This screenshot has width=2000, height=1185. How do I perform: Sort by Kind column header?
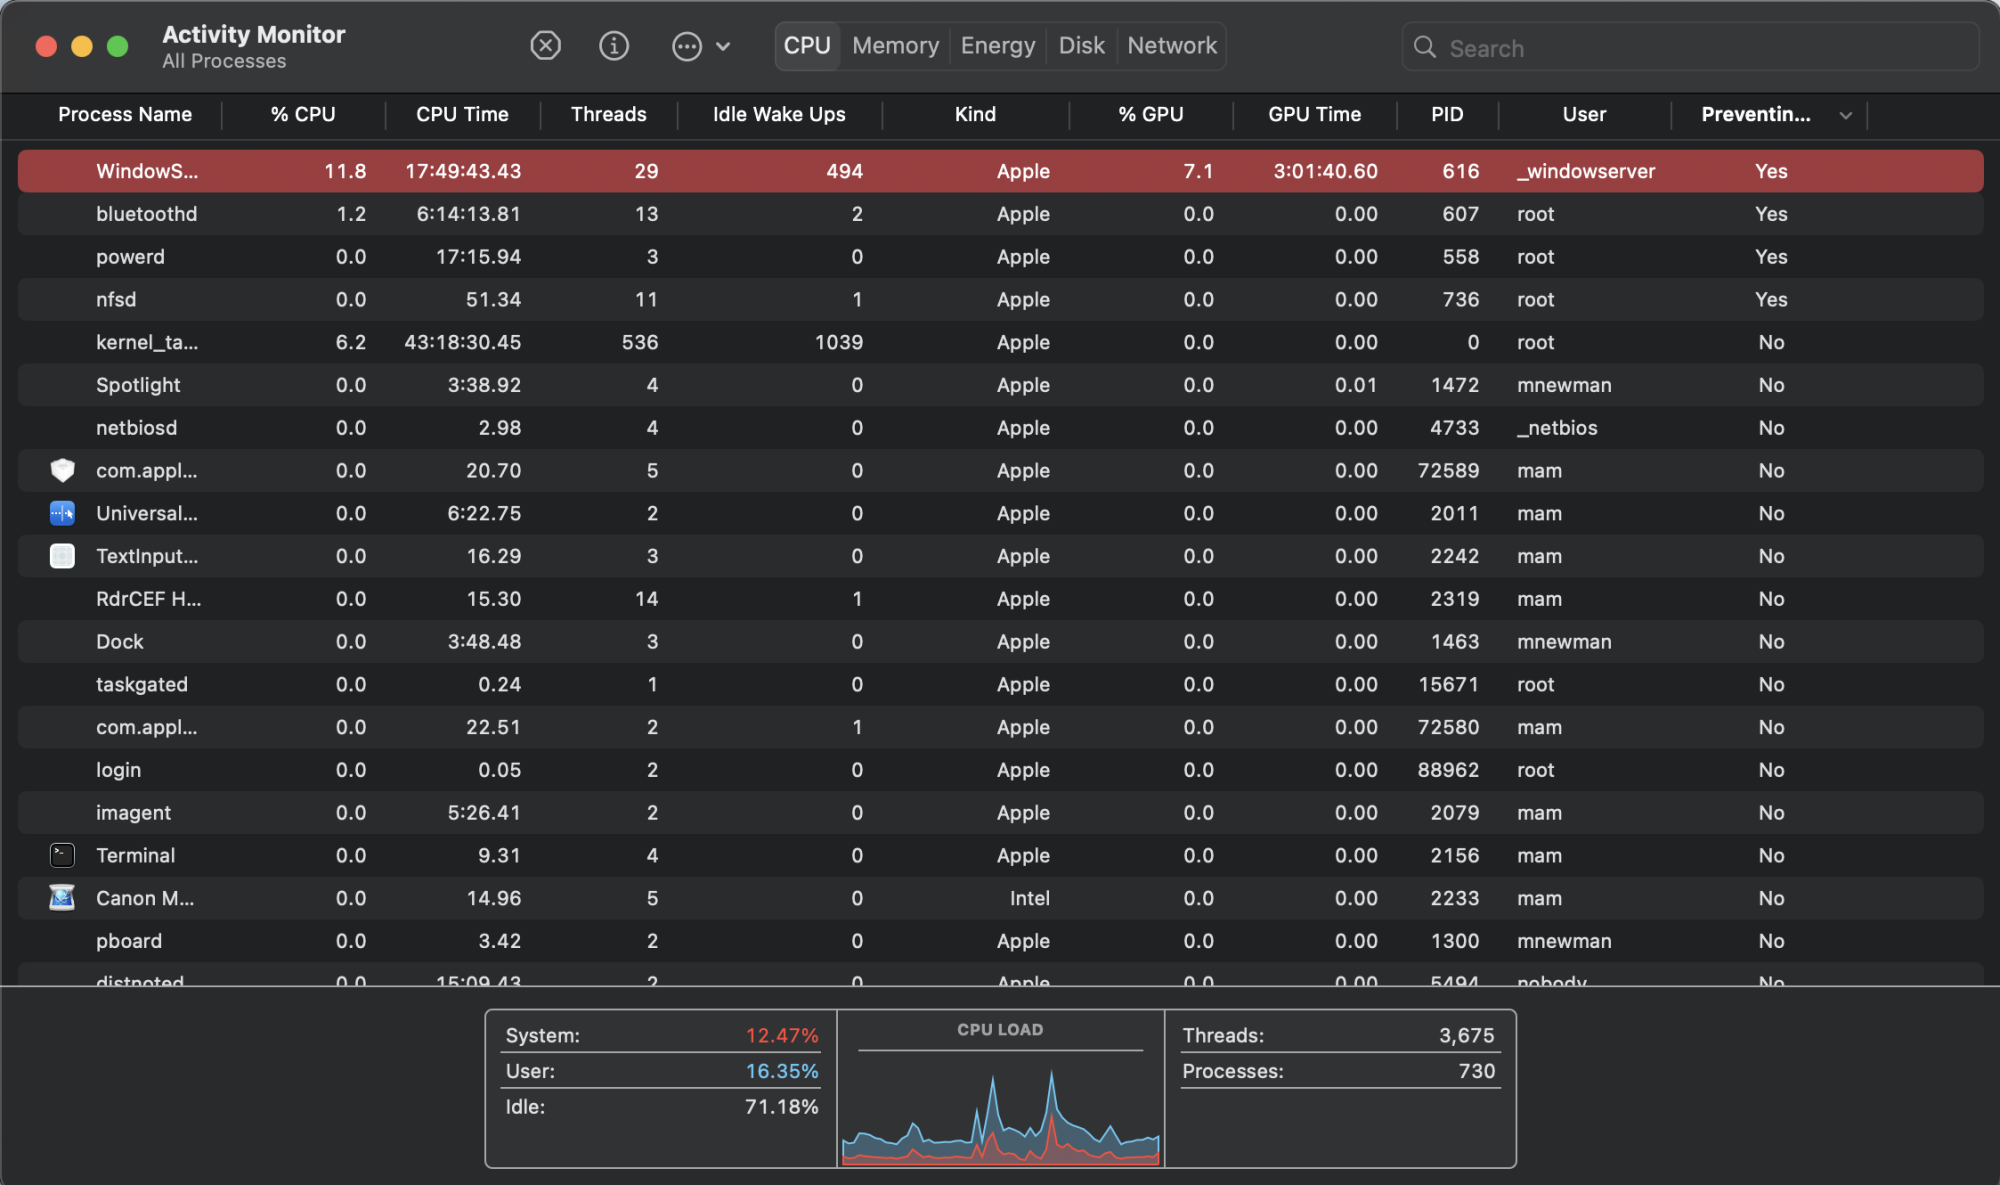pyautogui.click(x=975, y=115)
